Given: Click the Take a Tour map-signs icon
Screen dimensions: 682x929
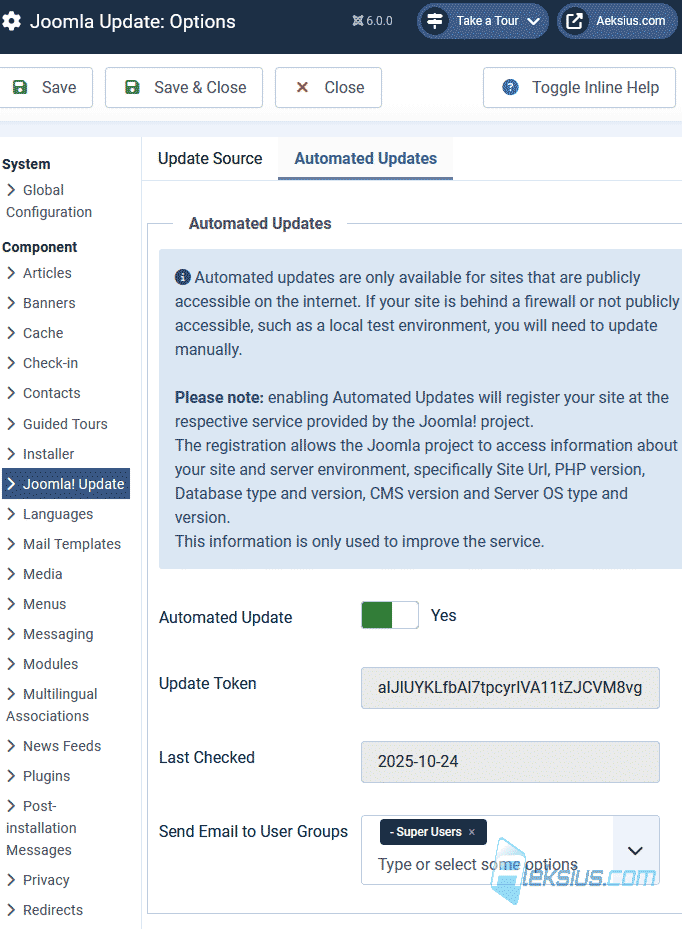Looking at the screenshot, I should click(x=435, y=21).
